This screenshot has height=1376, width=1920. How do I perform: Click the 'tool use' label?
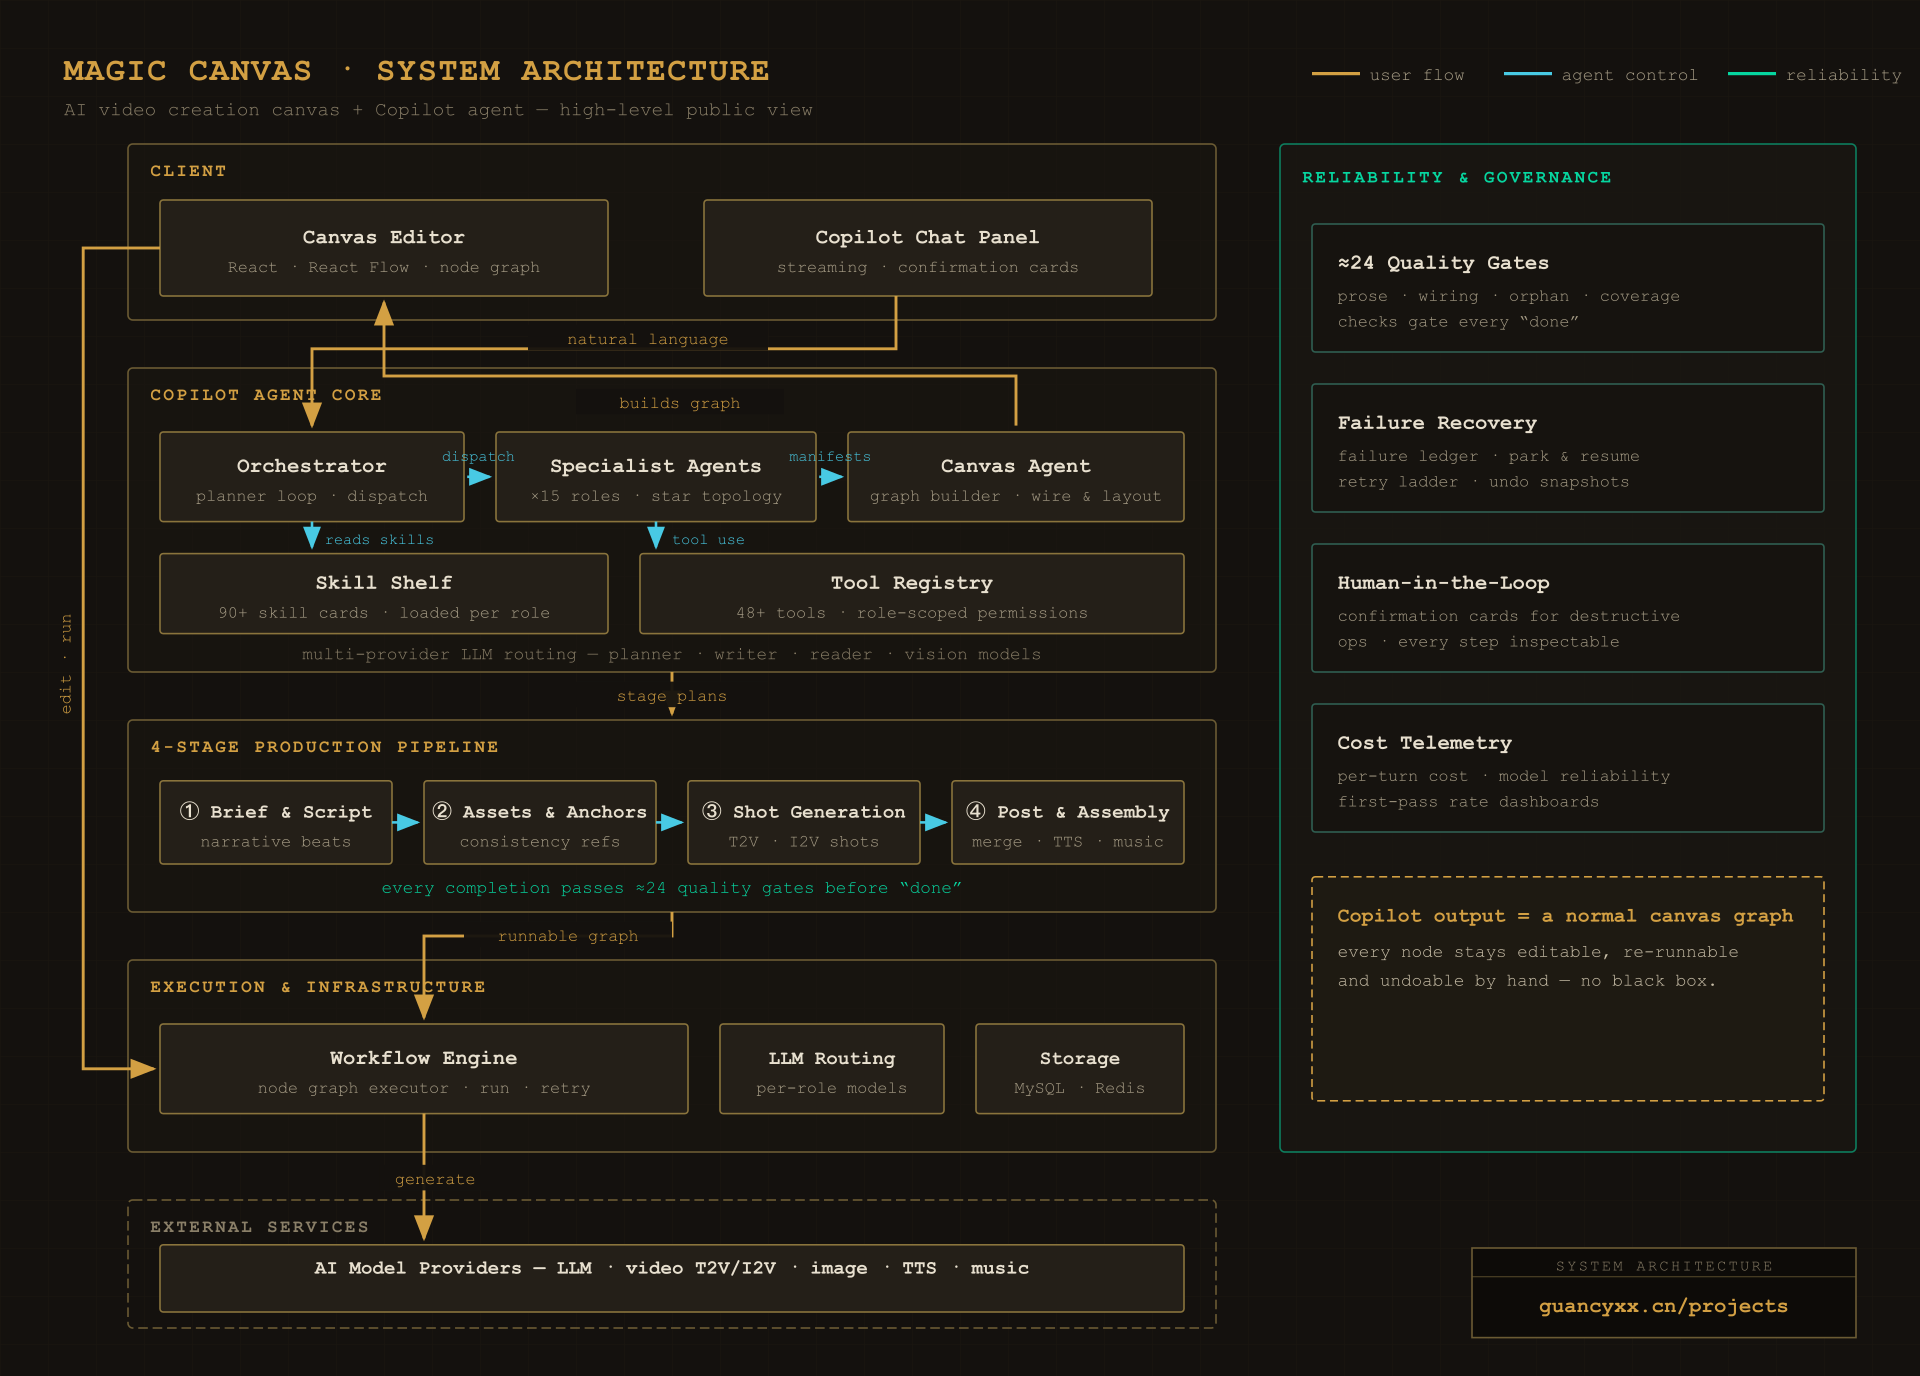point(708,540)
